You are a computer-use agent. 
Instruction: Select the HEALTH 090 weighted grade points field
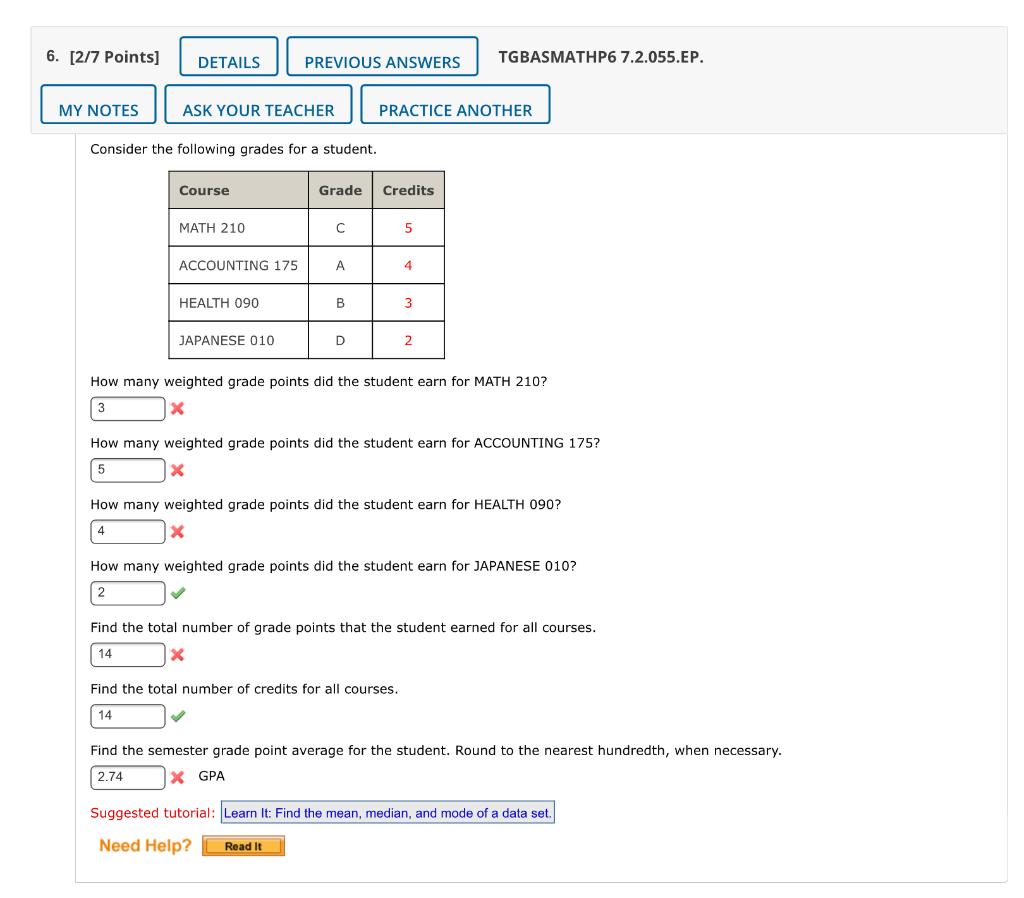click(x=128, y=532)
